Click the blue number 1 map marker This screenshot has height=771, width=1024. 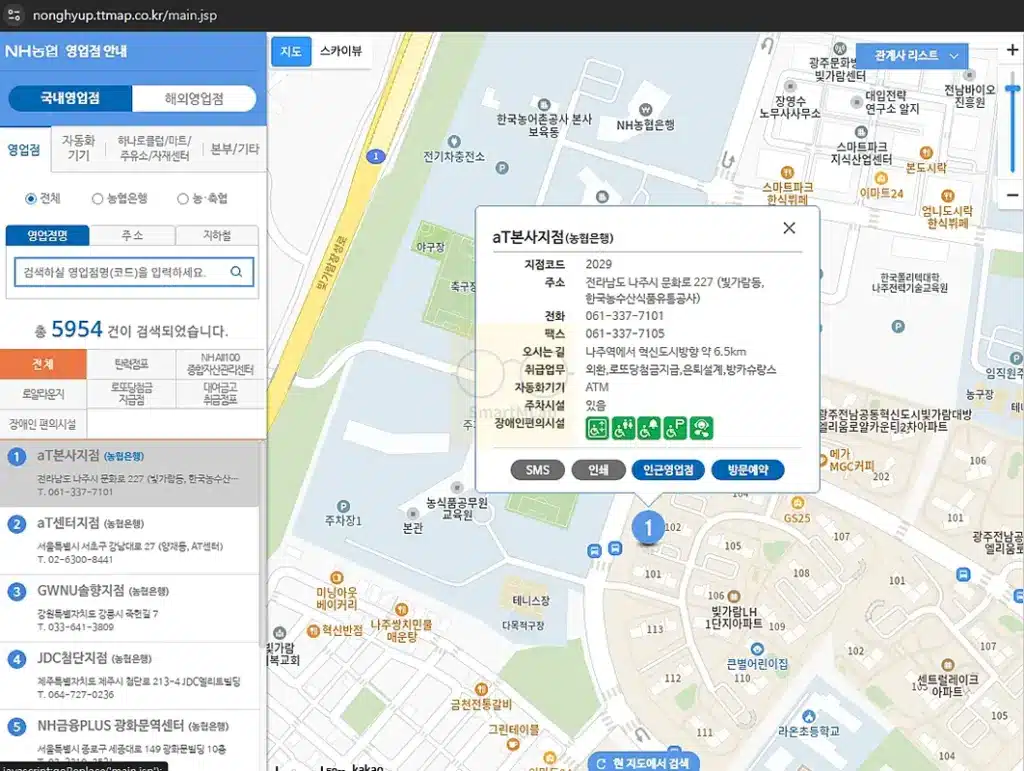(x=648, y=525)
